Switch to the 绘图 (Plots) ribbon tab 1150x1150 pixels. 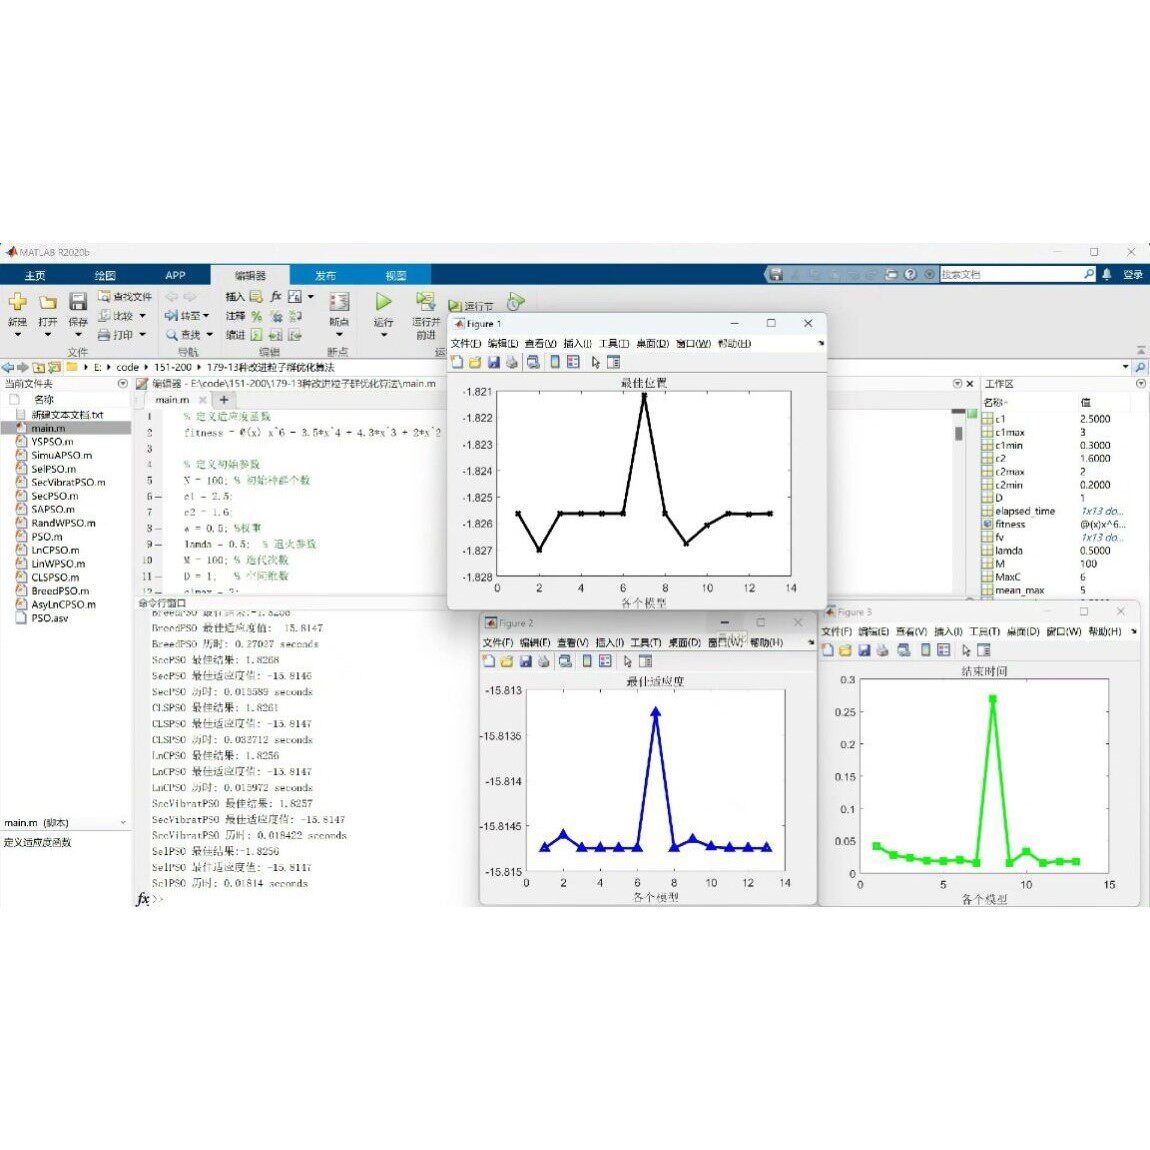(106, 276)
